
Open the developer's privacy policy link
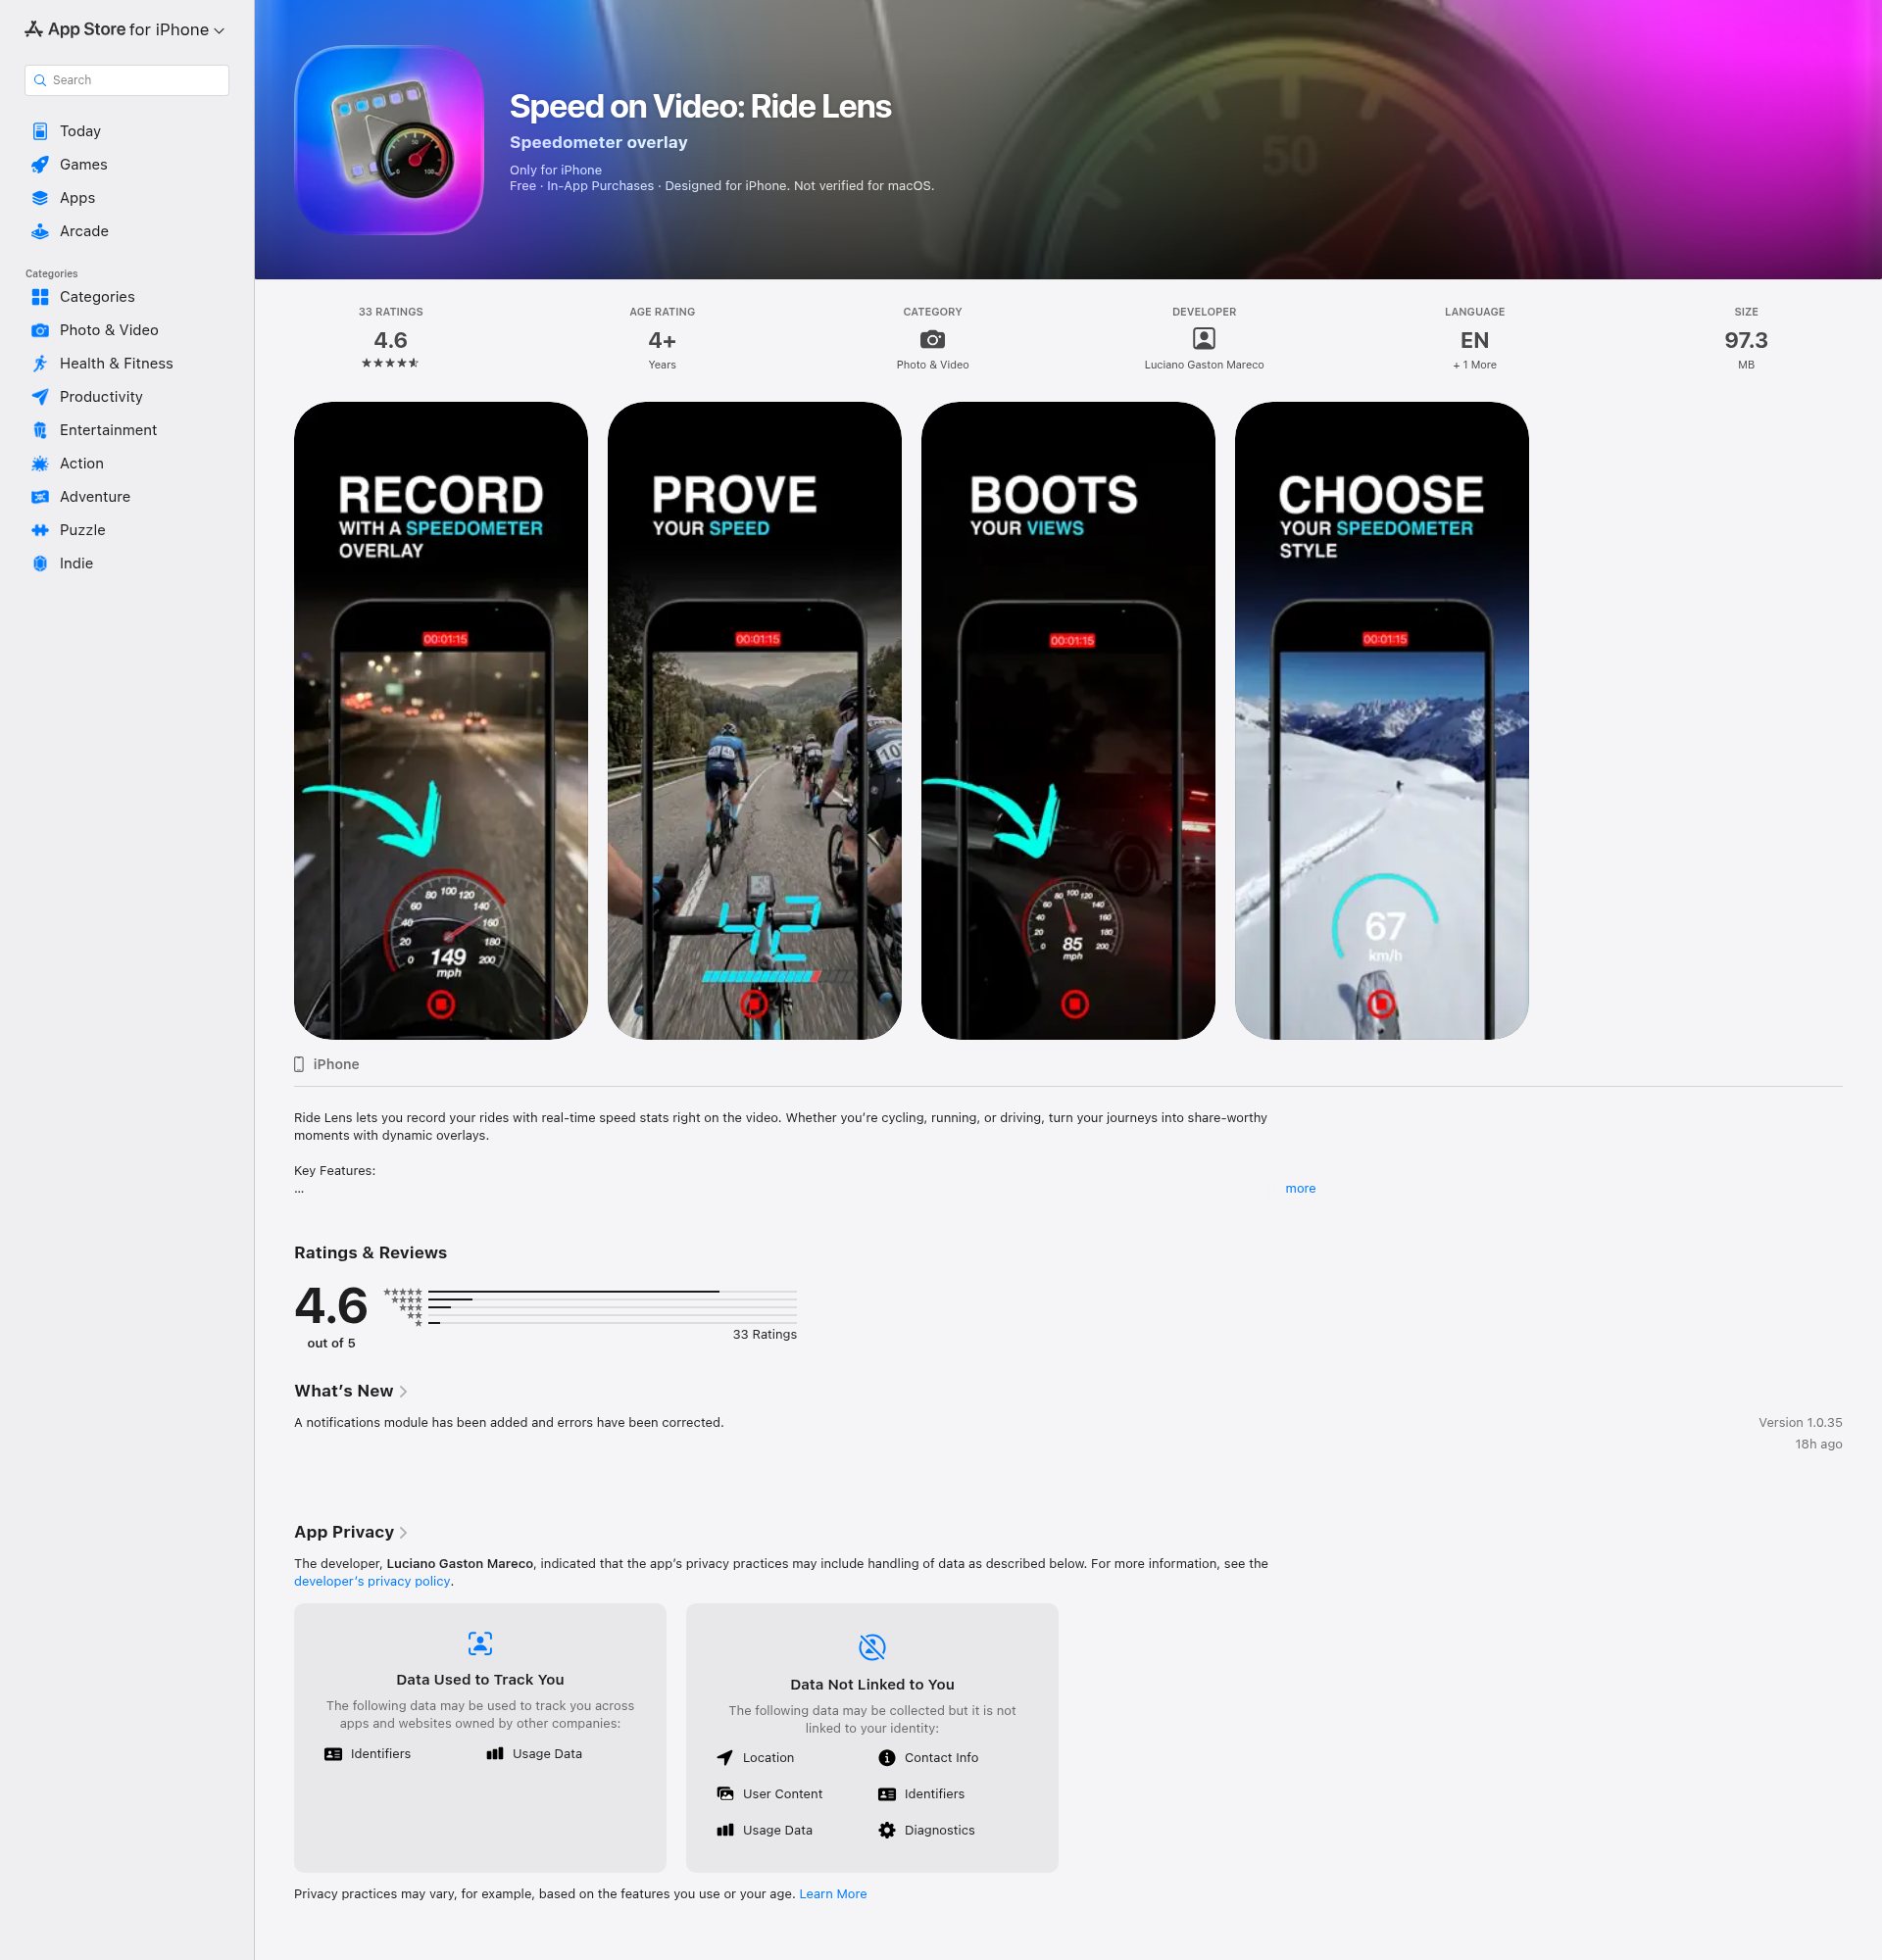(372, 1581)
